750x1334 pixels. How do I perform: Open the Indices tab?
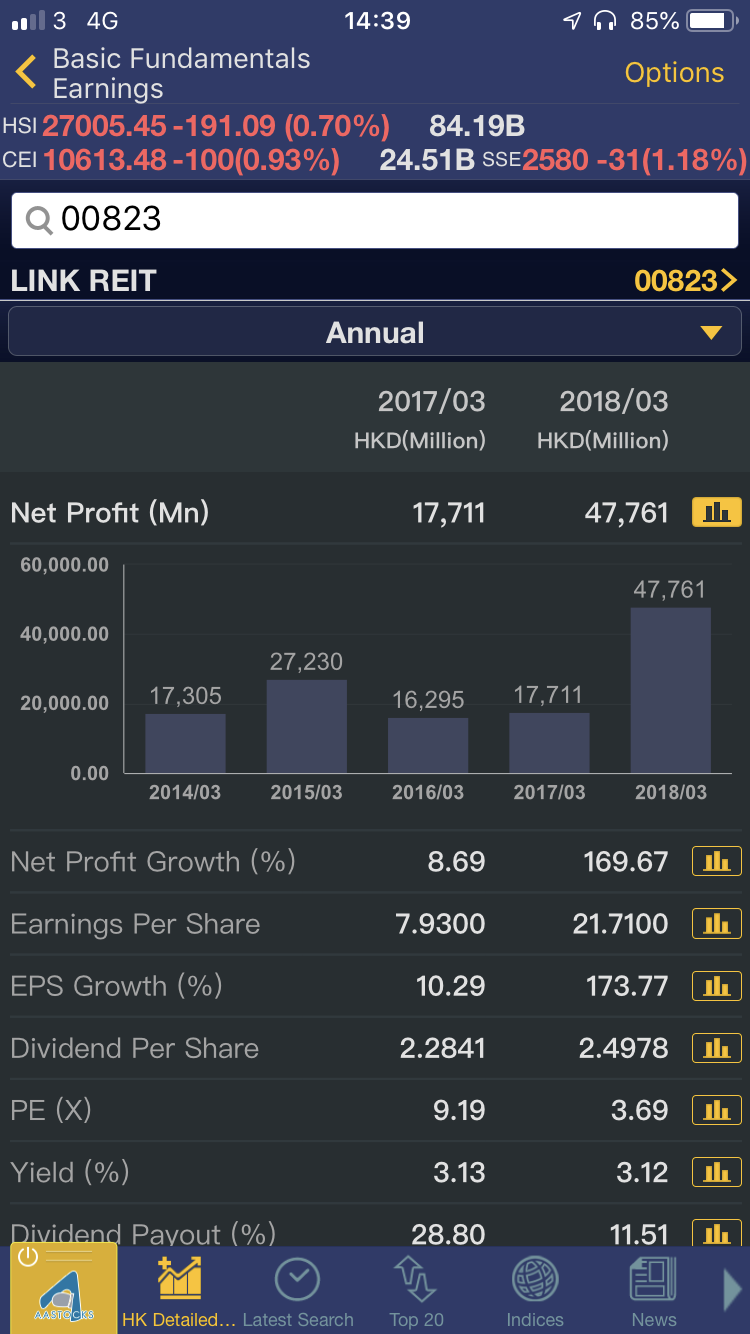point(535,1292)
